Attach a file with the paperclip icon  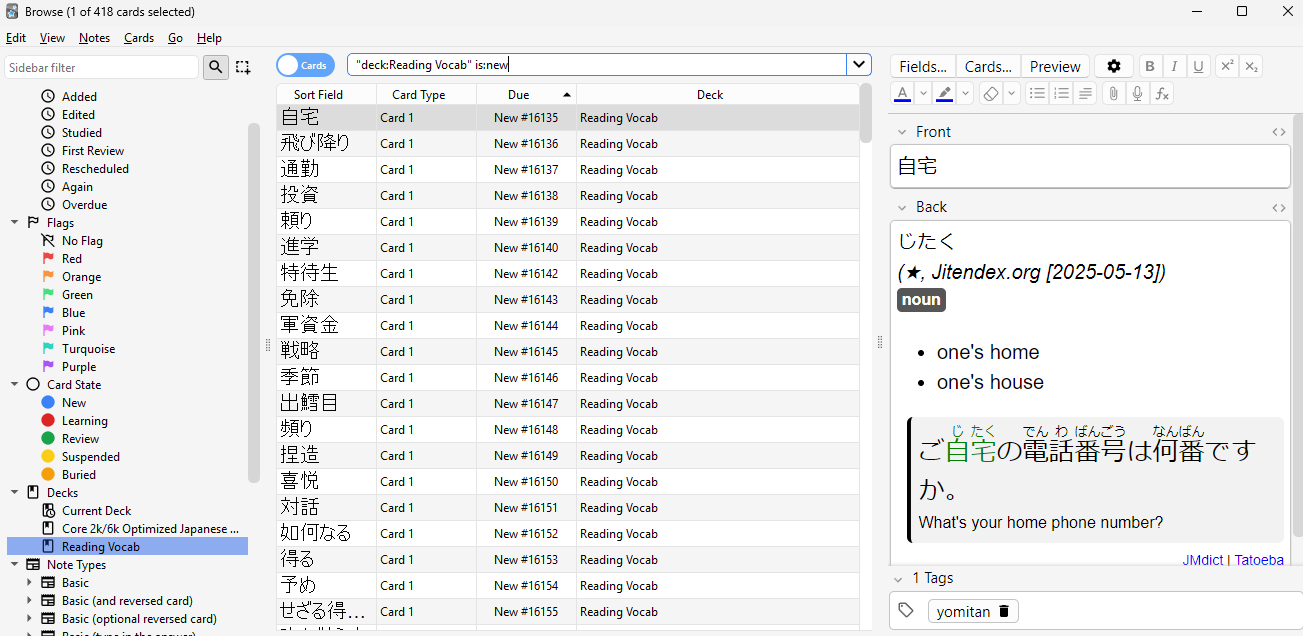1113,93
